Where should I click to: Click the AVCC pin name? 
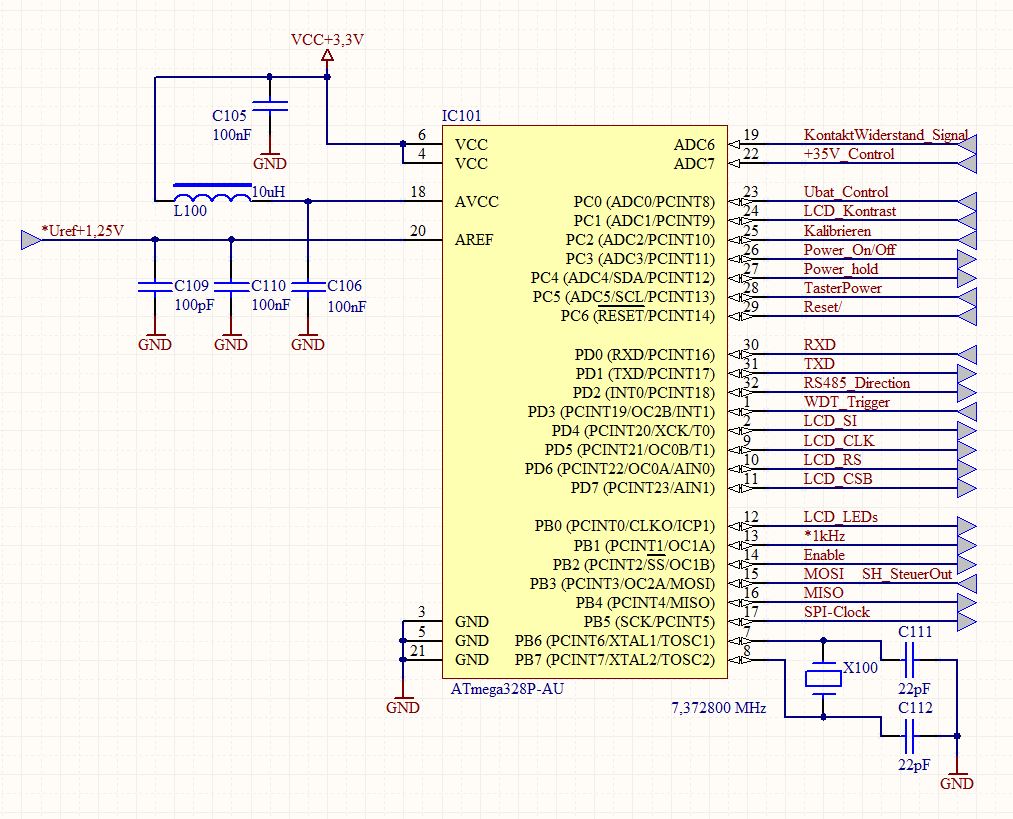(477, 202)
